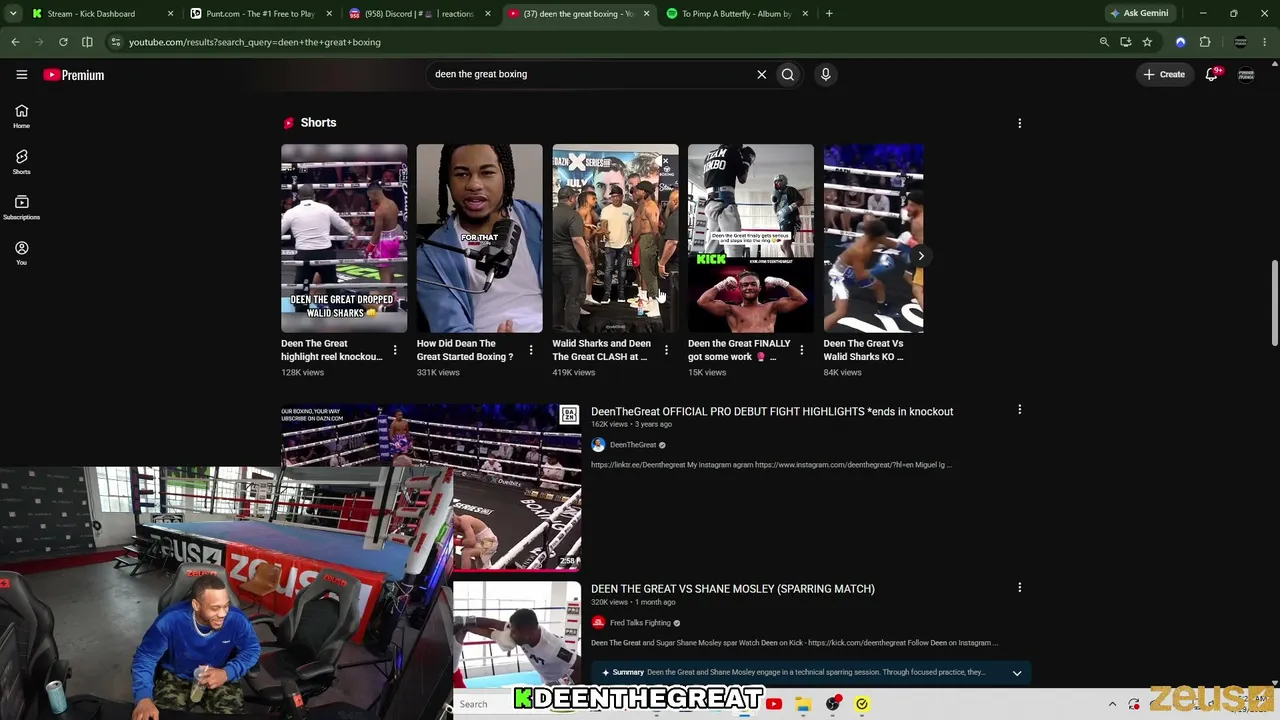Go to YouTube Premium home logo
This screenshot has width=1280, height=720.
click(74, 75)
